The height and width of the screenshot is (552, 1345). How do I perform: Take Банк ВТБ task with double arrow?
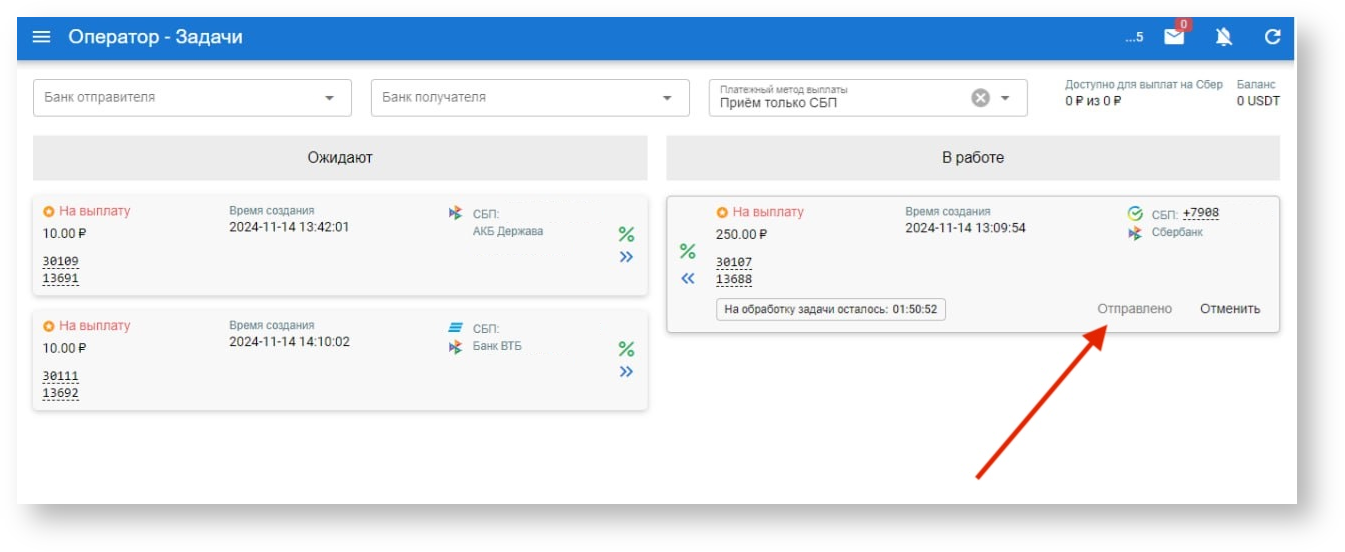pyautogui.click(x=626, y=372)
